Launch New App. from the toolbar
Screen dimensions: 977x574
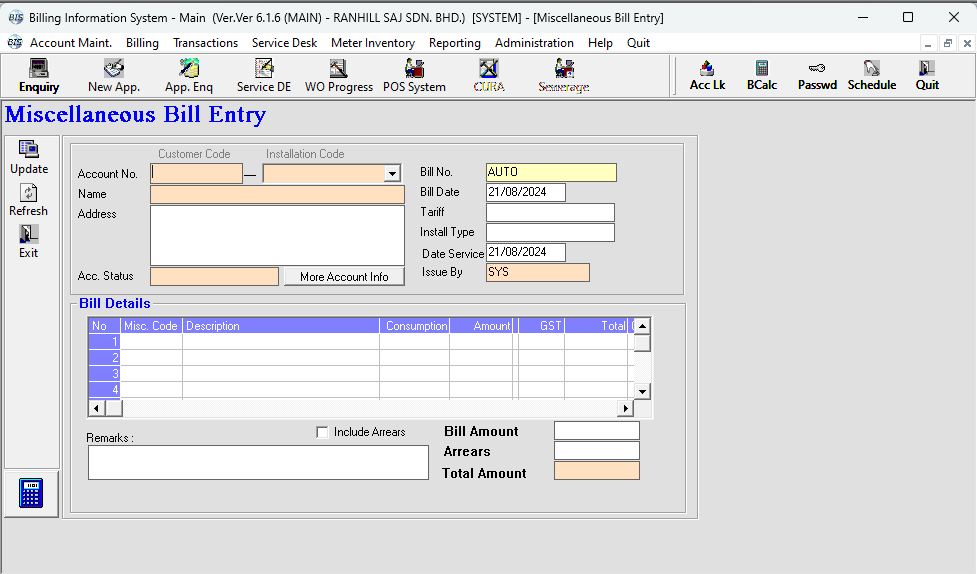[x=113, y=75]
